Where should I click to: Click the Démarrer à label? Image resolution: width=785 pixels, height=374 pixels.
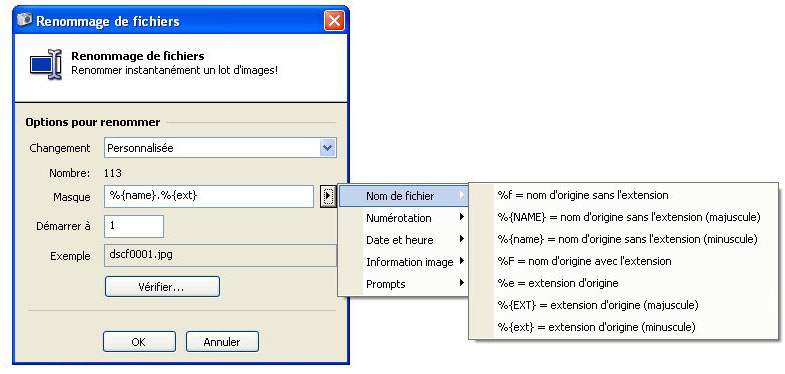tap(63, 226)
